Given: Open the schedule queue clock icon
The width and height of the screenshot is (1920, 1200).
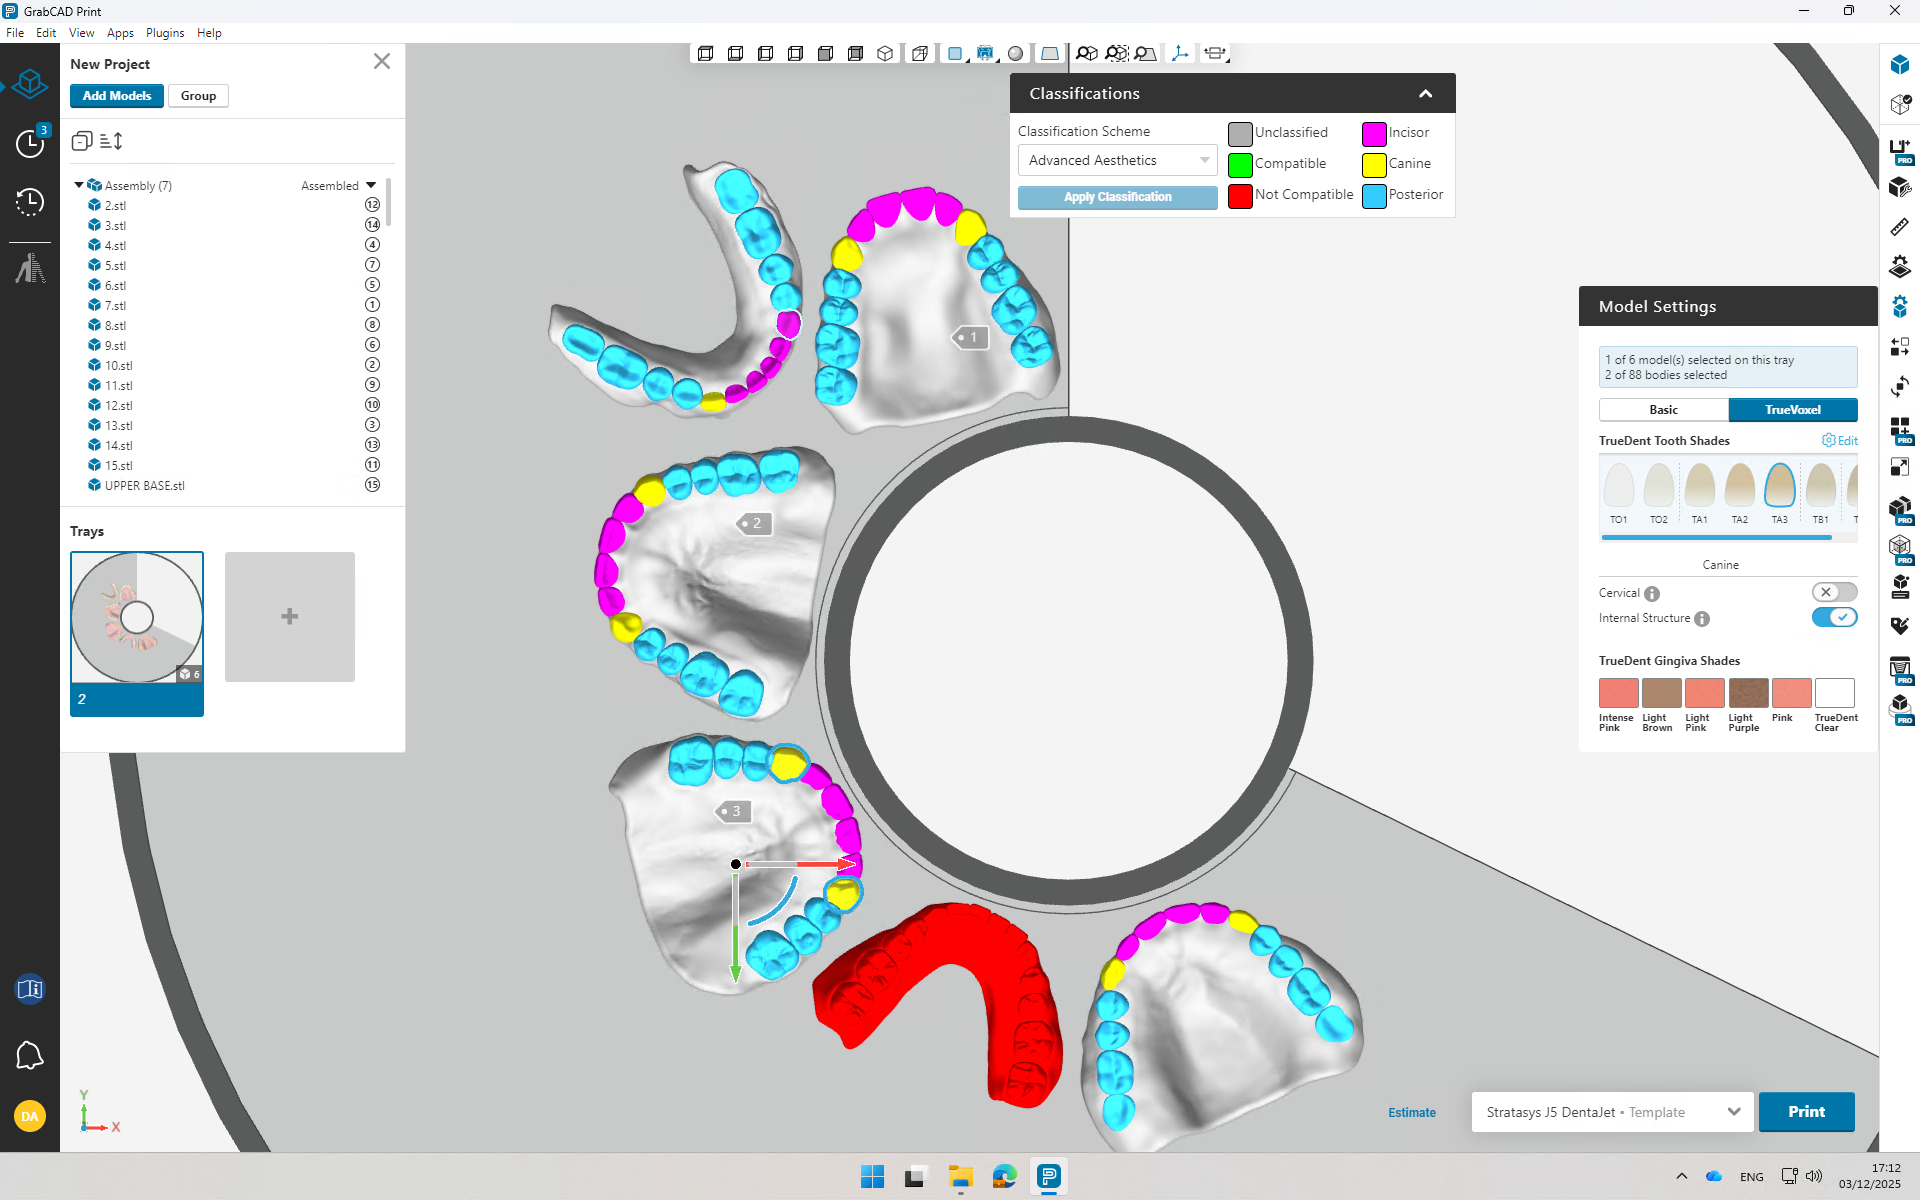Looking at the screenshot, I should coord(30,143).
